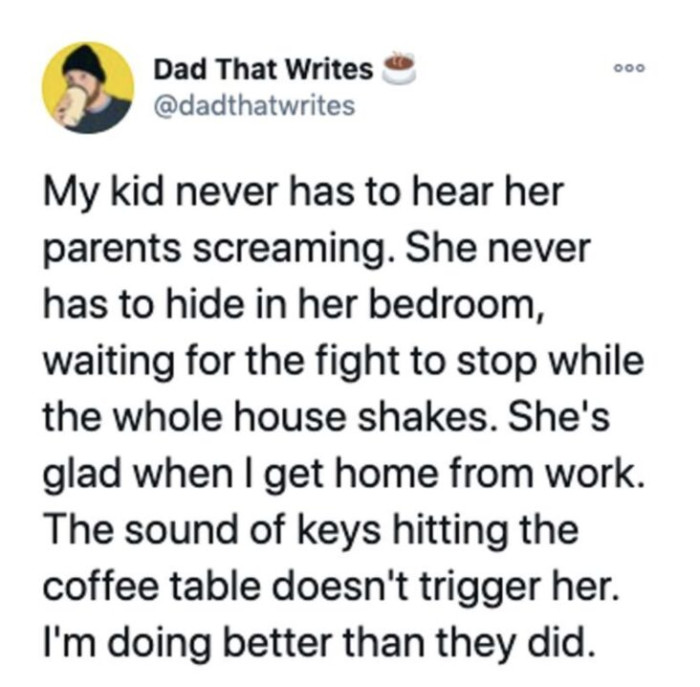Open Dad That Writes profile avatar

tap(88, 89)
